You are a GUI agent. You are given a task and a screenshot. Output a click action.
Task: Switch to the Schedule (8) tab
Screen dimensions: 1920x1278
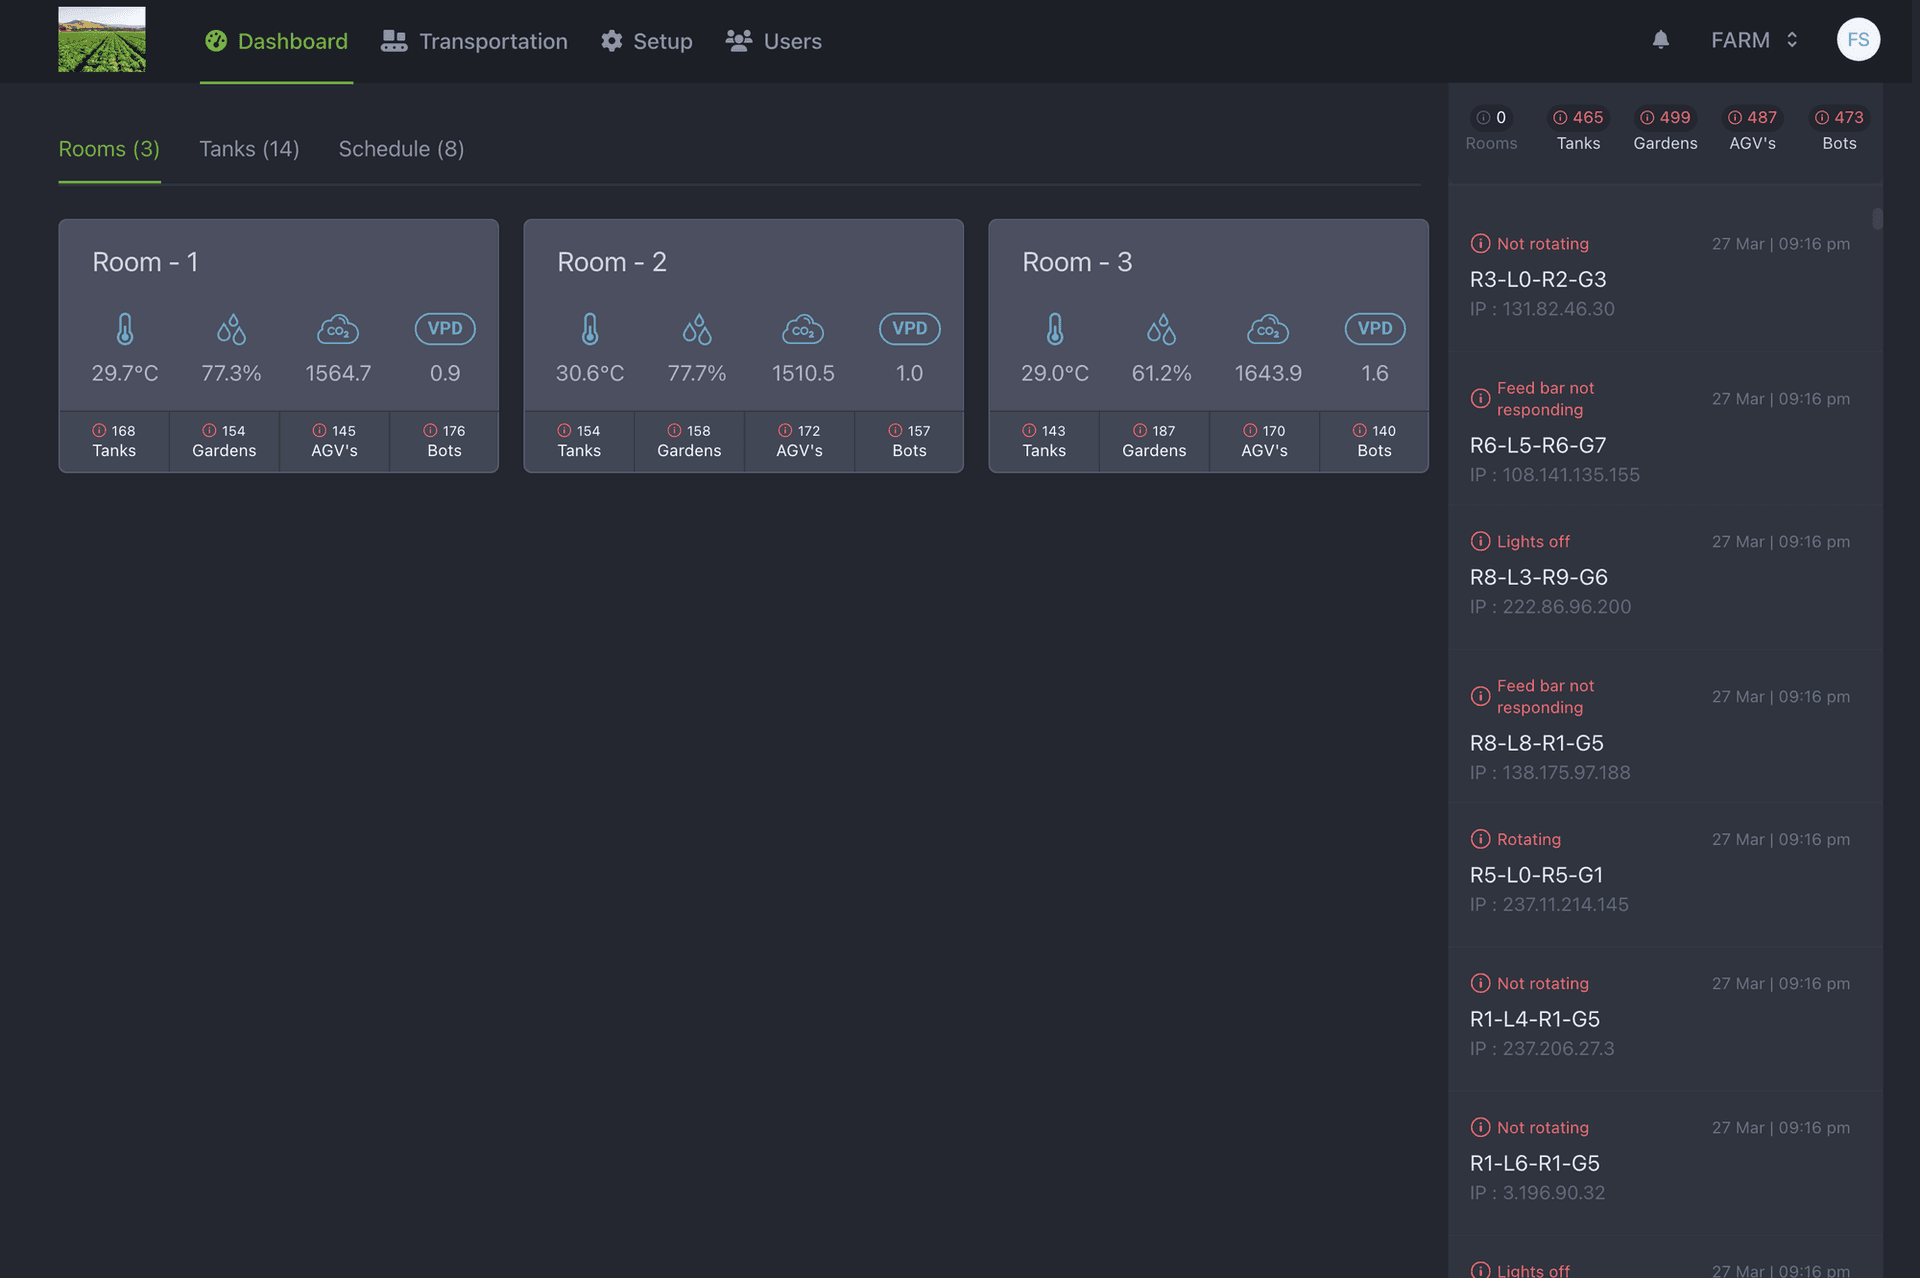tap(401, 149)
